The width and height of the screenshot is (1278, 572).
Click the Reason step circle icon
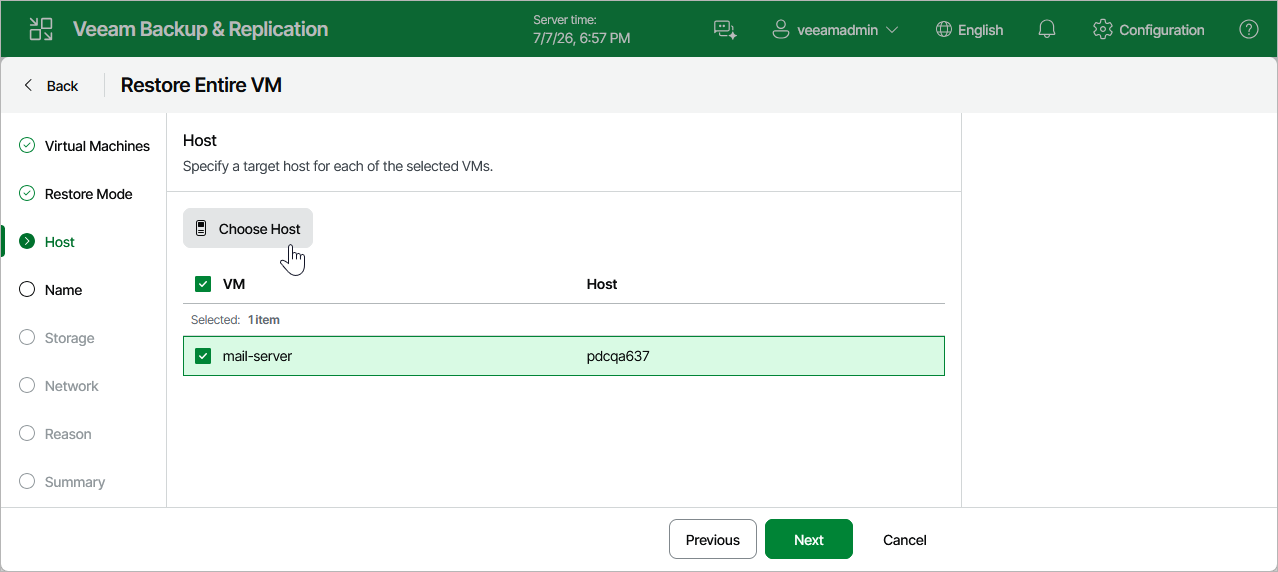[x=27, y=433]
